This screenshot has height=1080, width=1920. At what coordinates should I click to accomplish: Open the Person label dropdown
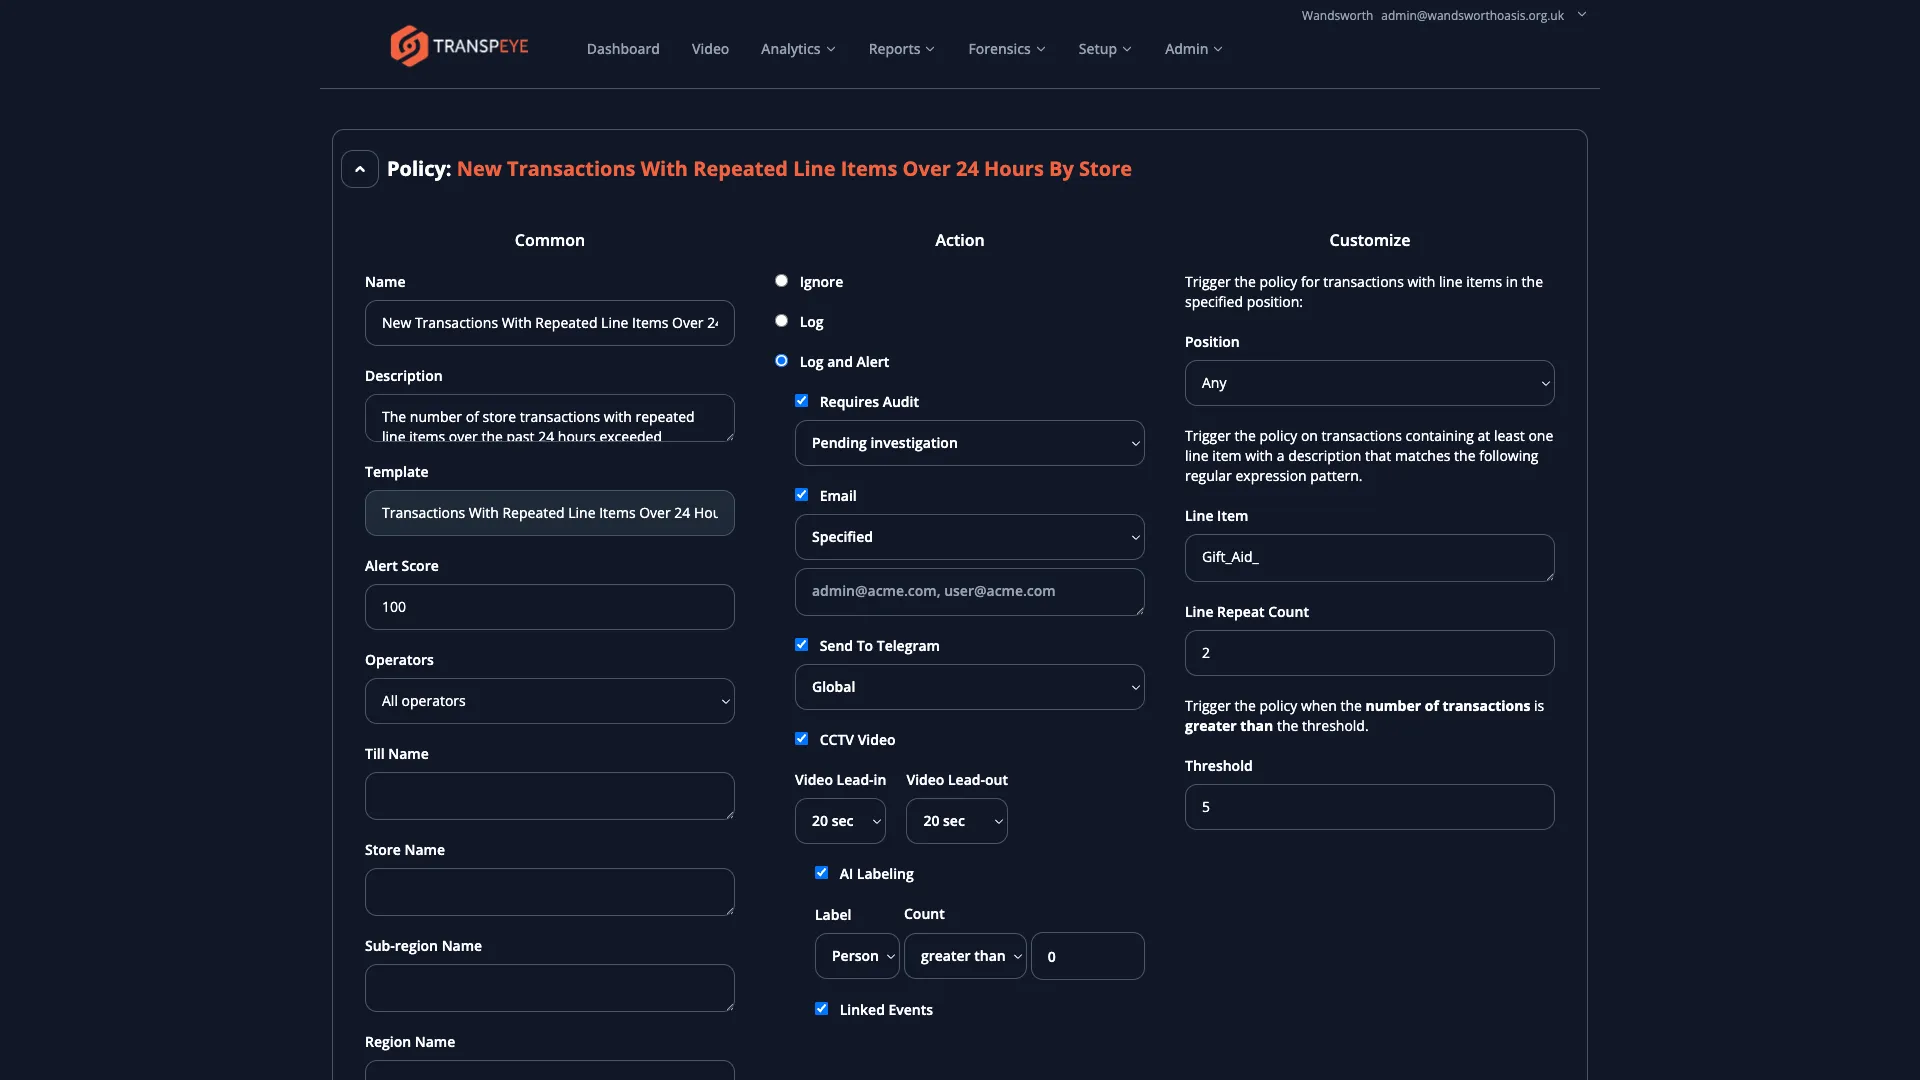[x=857, y=955]
